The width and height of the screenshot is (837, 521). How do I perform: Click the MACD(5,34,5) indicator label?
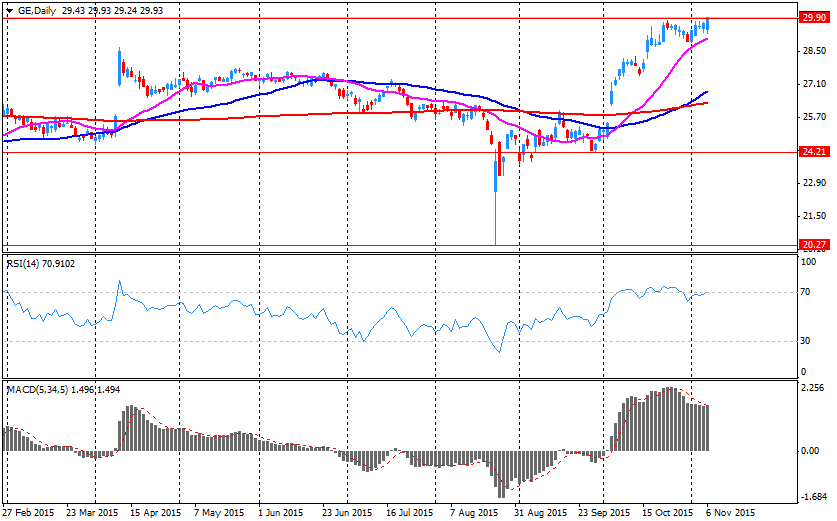click(x=64, y=390)
